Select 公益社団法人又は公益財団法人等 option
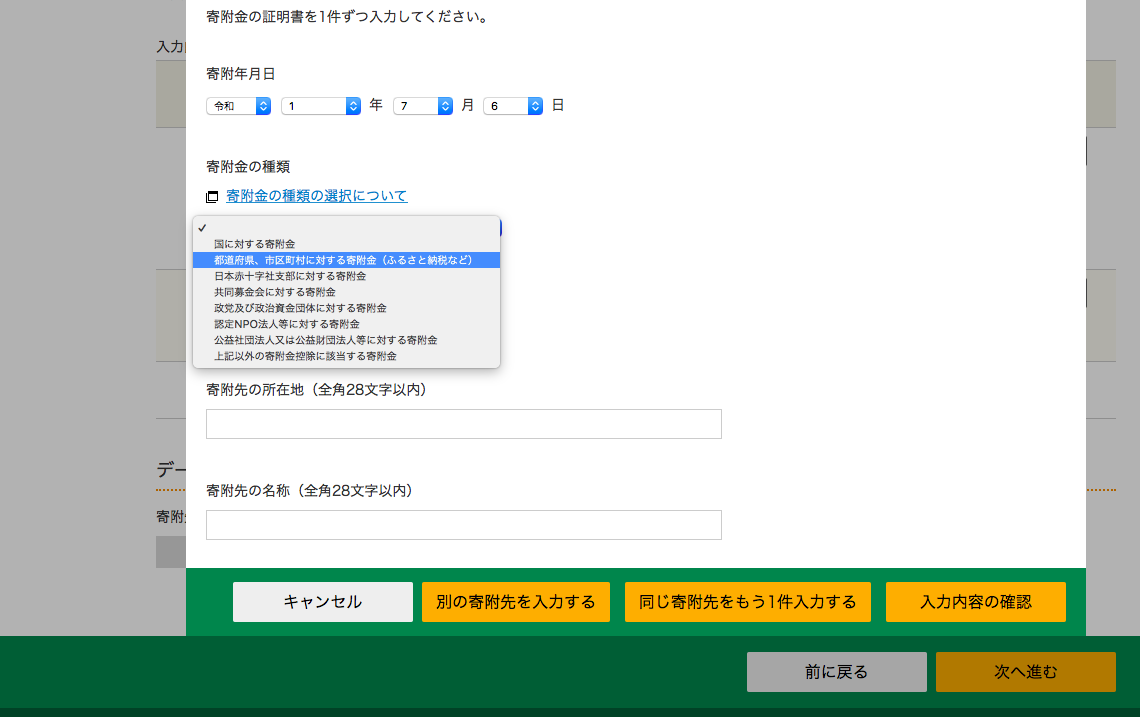The width and height of the screenshot is (1140, 717). [325, 339]
